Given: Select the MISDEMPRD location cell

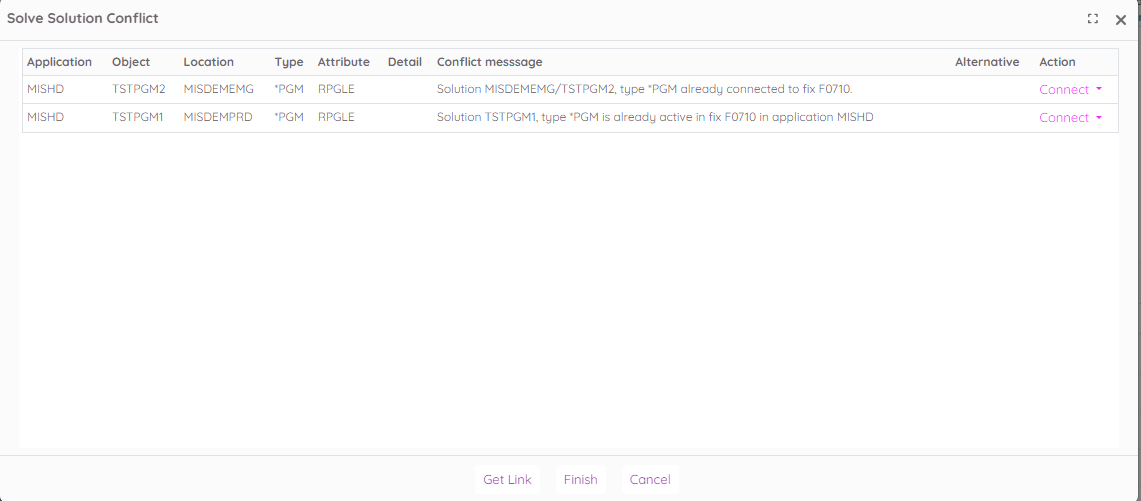Looking at the screenshot, I should (218, 118).
